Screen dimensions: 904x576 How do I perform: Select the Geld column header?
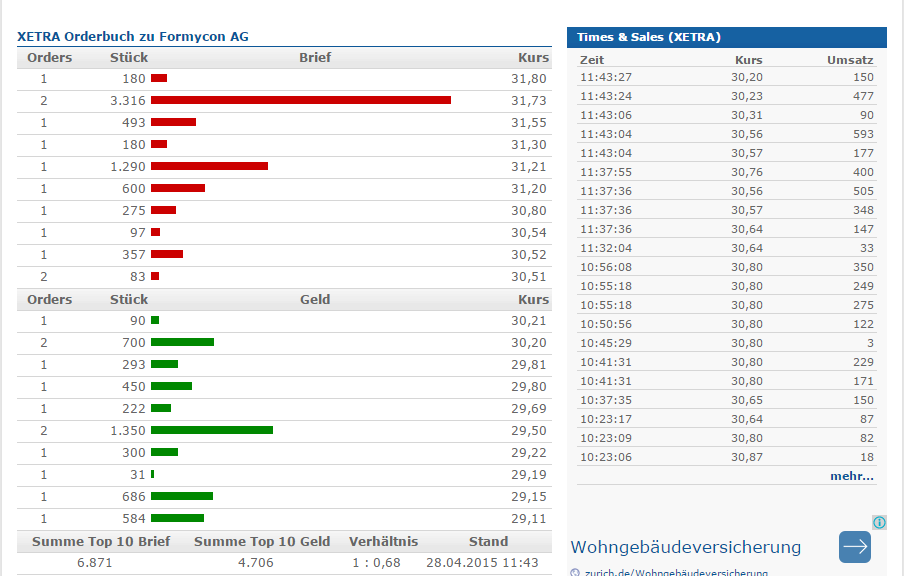point(315,300)
